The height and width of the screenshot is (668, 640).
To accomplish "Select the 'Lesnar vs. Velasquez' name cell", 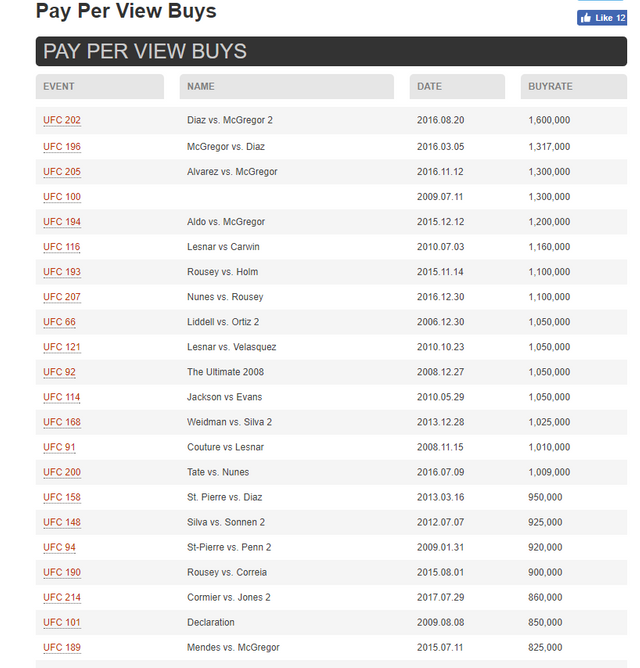I will pos(231,347).
